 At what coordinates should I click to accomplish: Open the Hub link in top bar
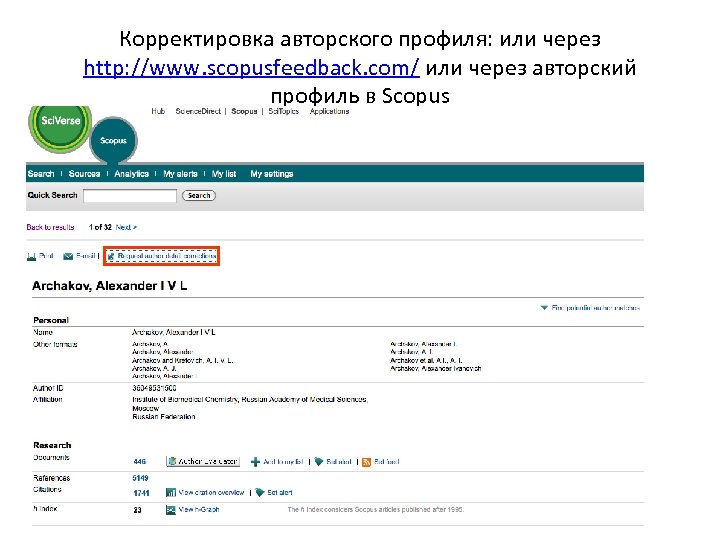click(x=158, y=111)
